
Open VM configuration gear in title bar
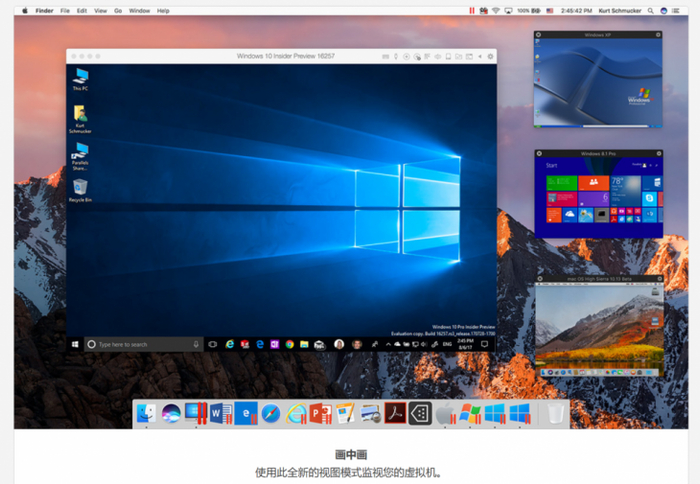(490, 56)
